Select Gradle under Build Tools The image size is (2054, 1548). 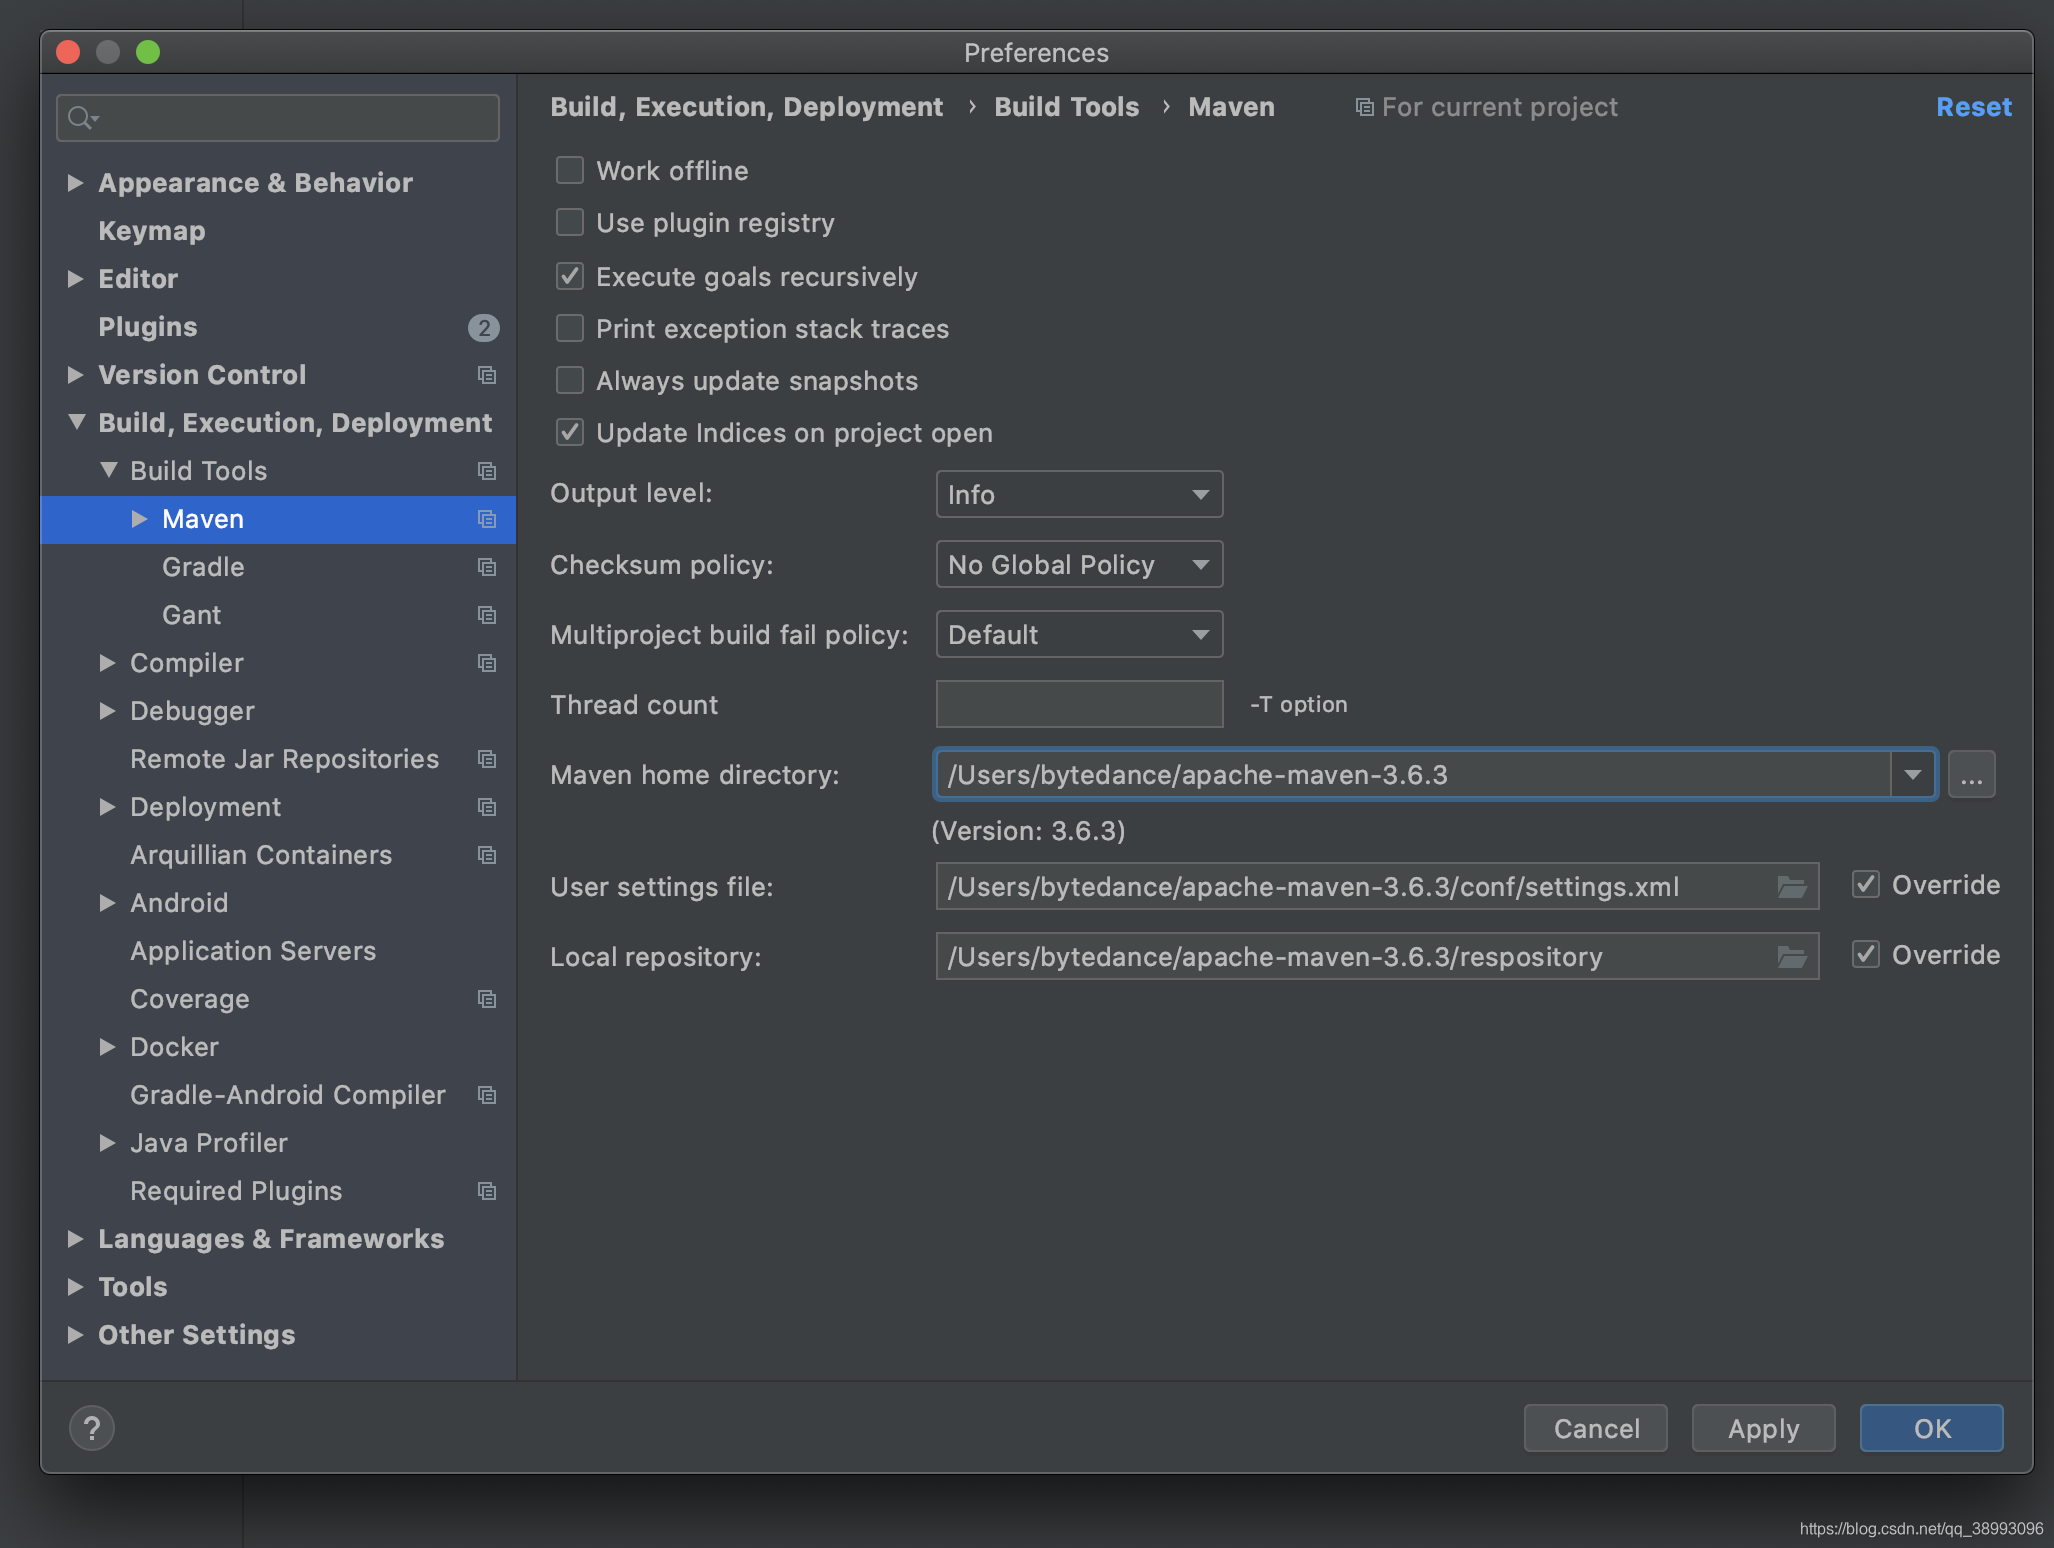point(203,567)
